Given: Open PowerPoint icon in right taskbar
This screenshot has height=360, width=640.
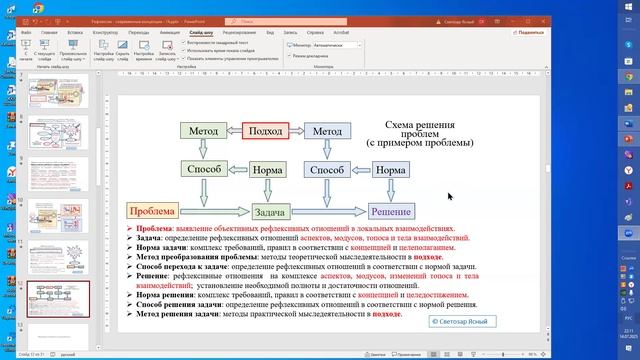Looking at the screenshot, I should pyautogui.click(x=629, y=139).
